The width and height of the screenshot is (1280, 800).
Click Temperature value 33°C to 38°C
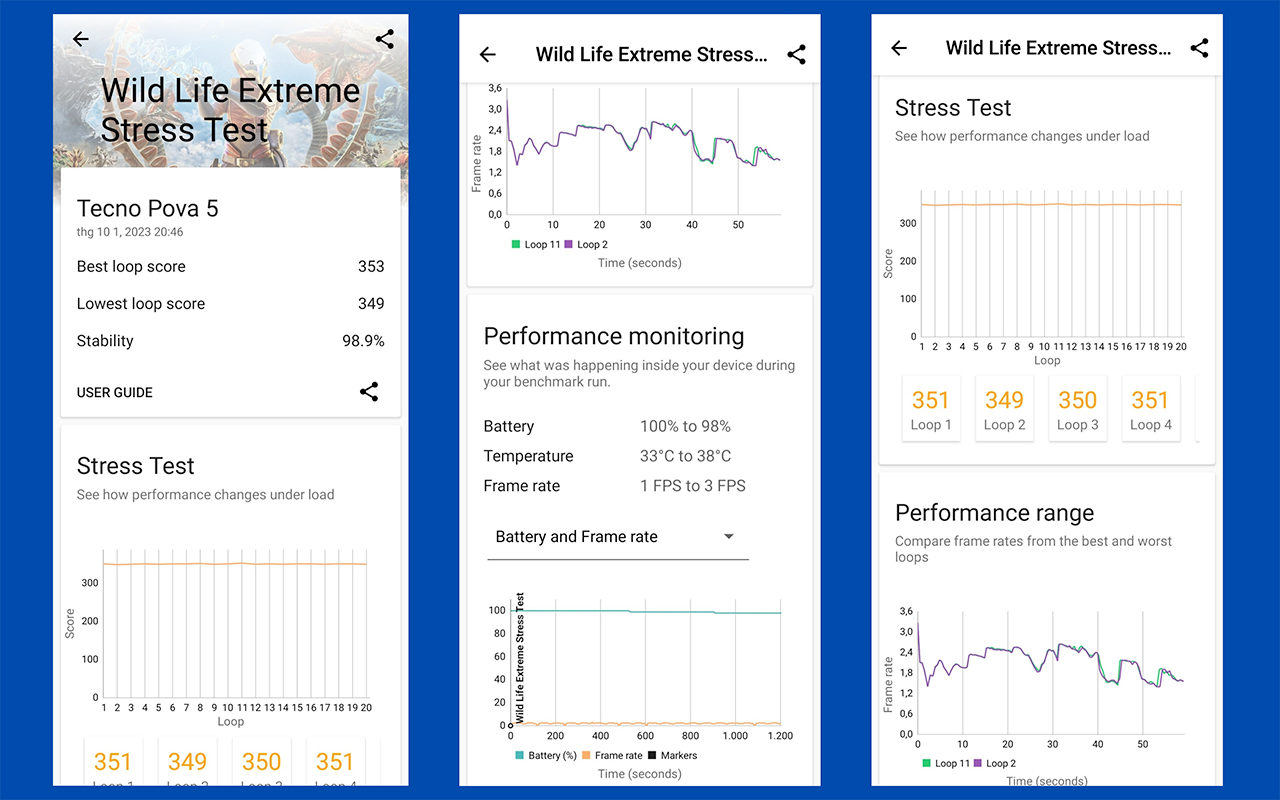(x=685, y=456)
